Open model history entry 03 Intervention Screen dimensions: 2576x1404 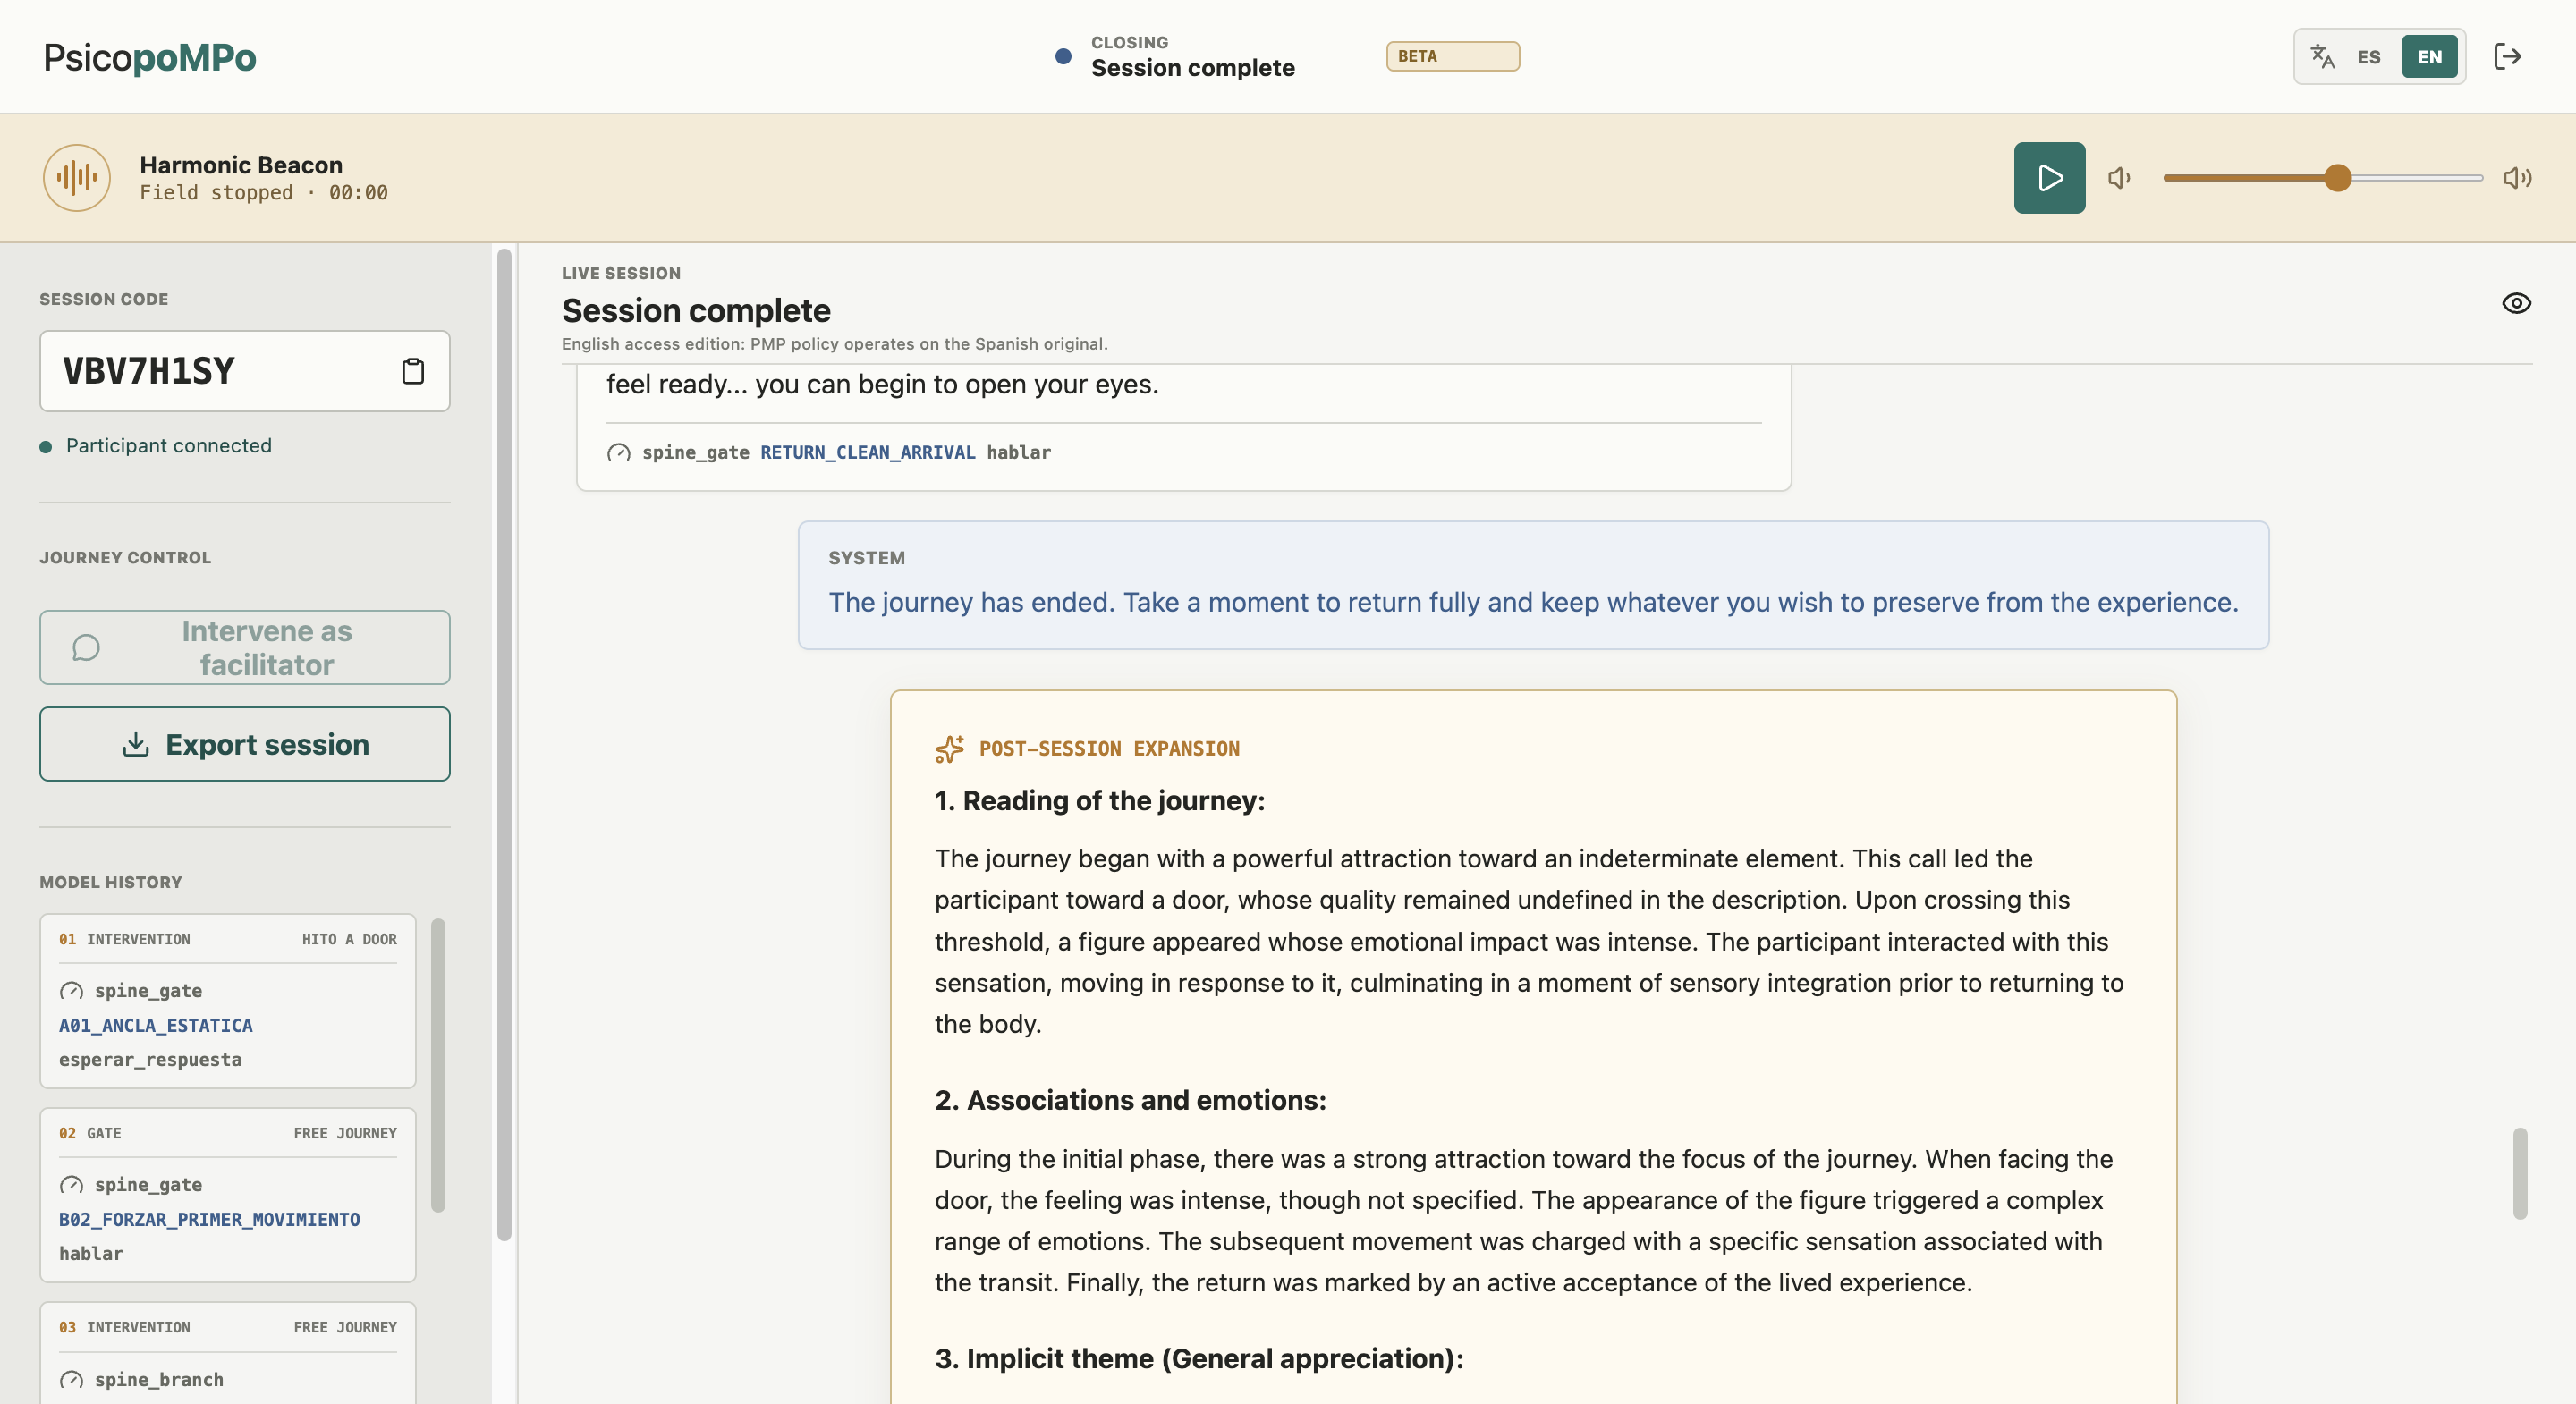point(228,1353)
